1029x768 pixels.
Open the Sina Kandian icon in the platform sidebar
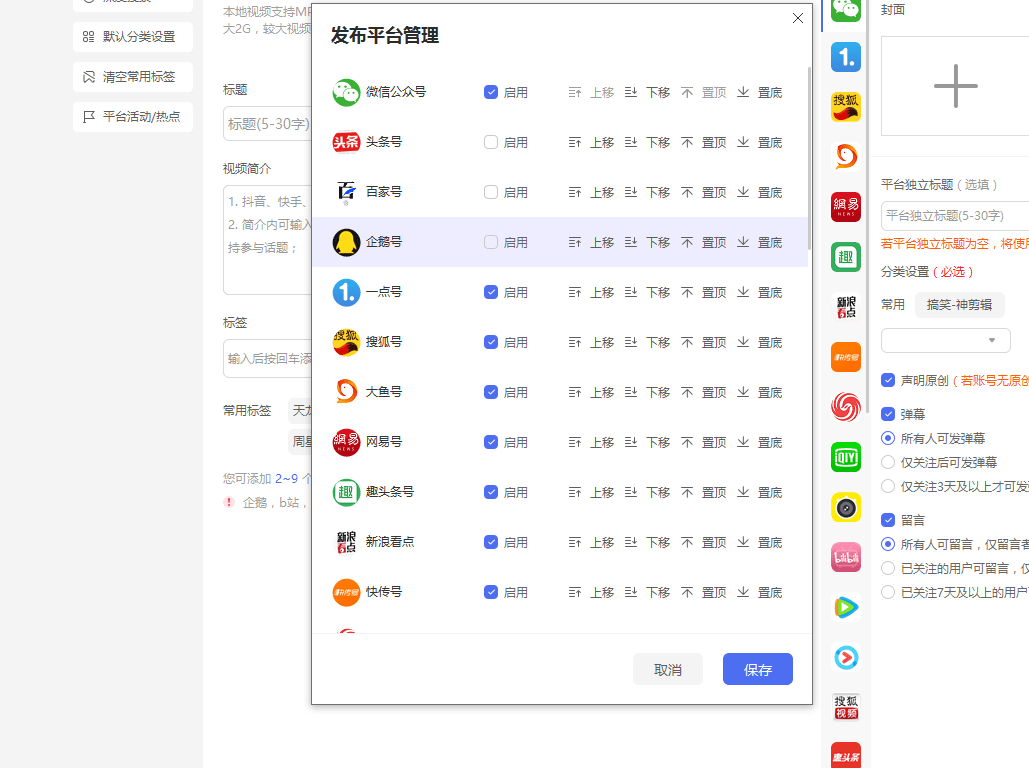click(x=845, y=307)
